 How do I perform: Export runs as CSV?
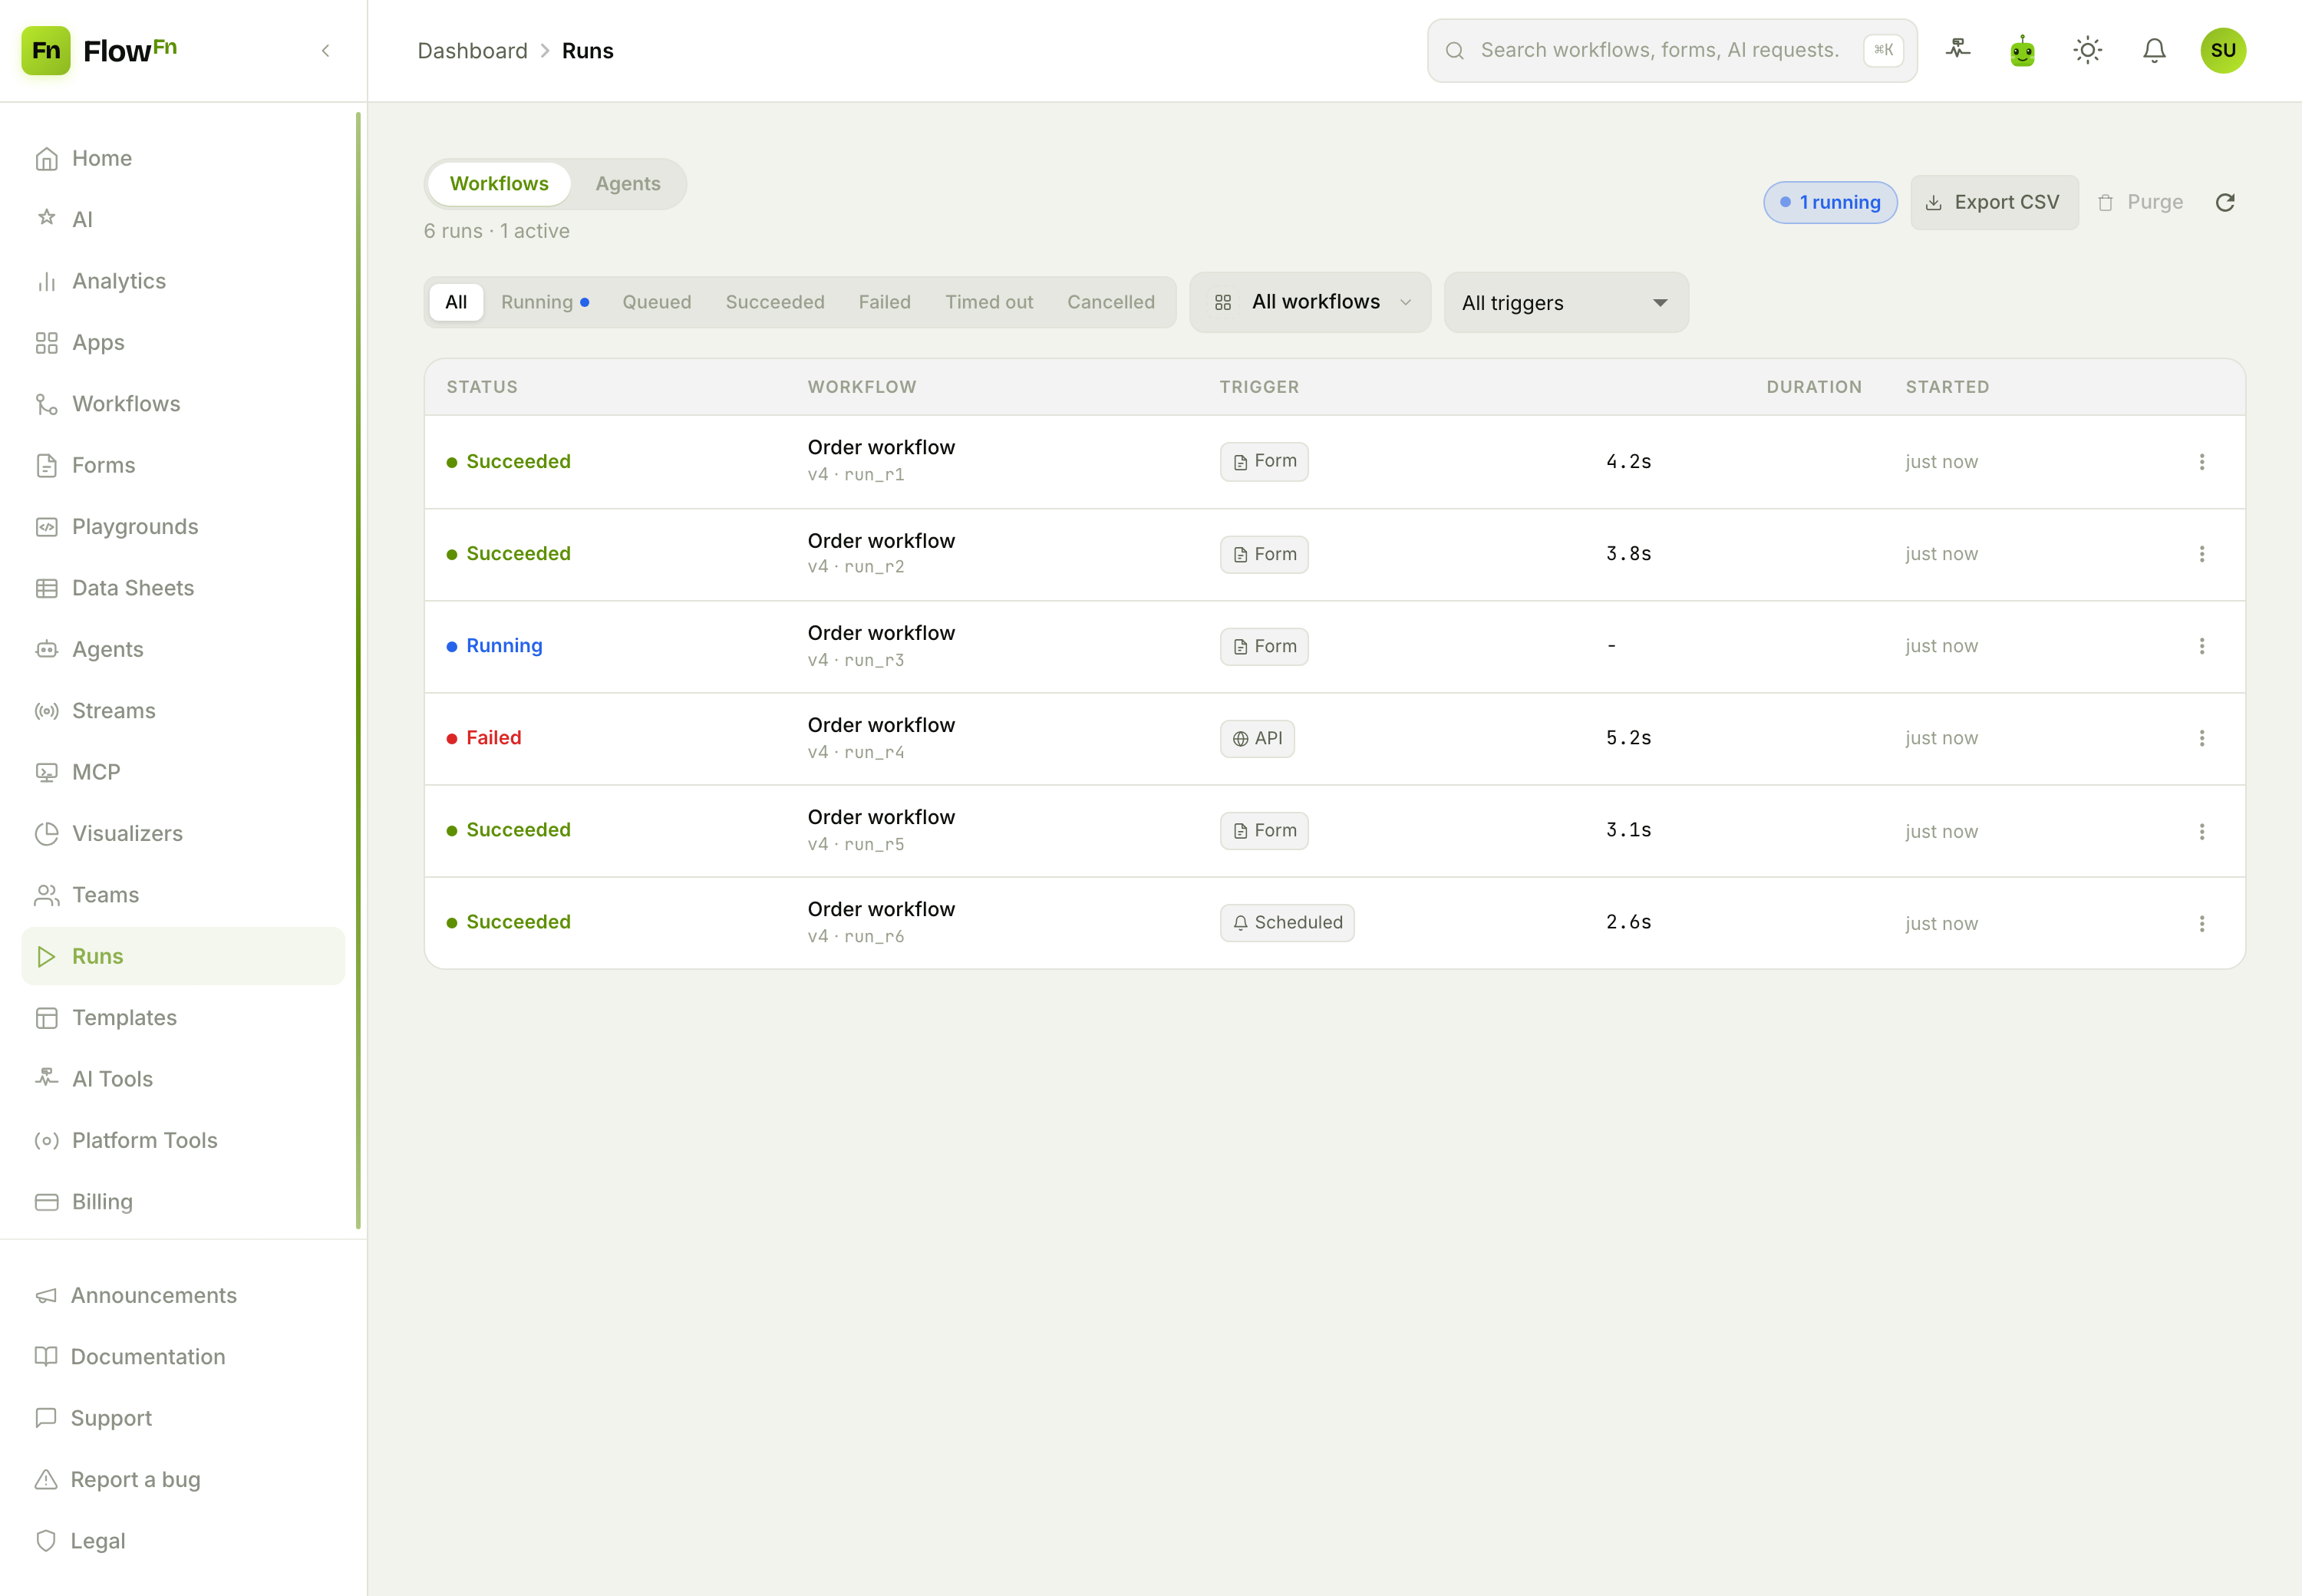pyautogui.click(x=1994, y=202)
